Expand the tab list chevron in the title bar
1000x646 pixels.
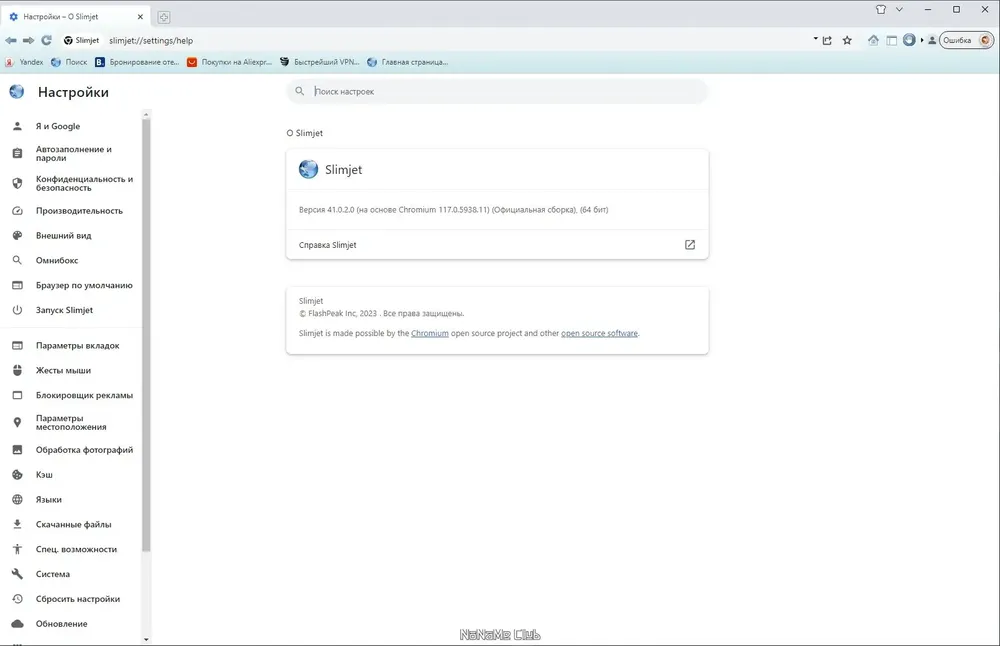coord(899,10)
